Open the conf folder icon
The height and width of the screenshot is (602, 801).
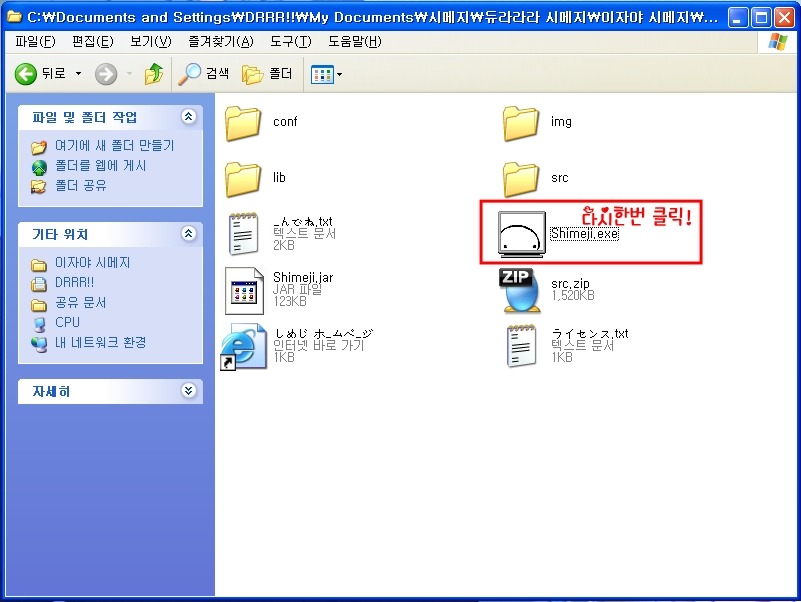(243, 123)
